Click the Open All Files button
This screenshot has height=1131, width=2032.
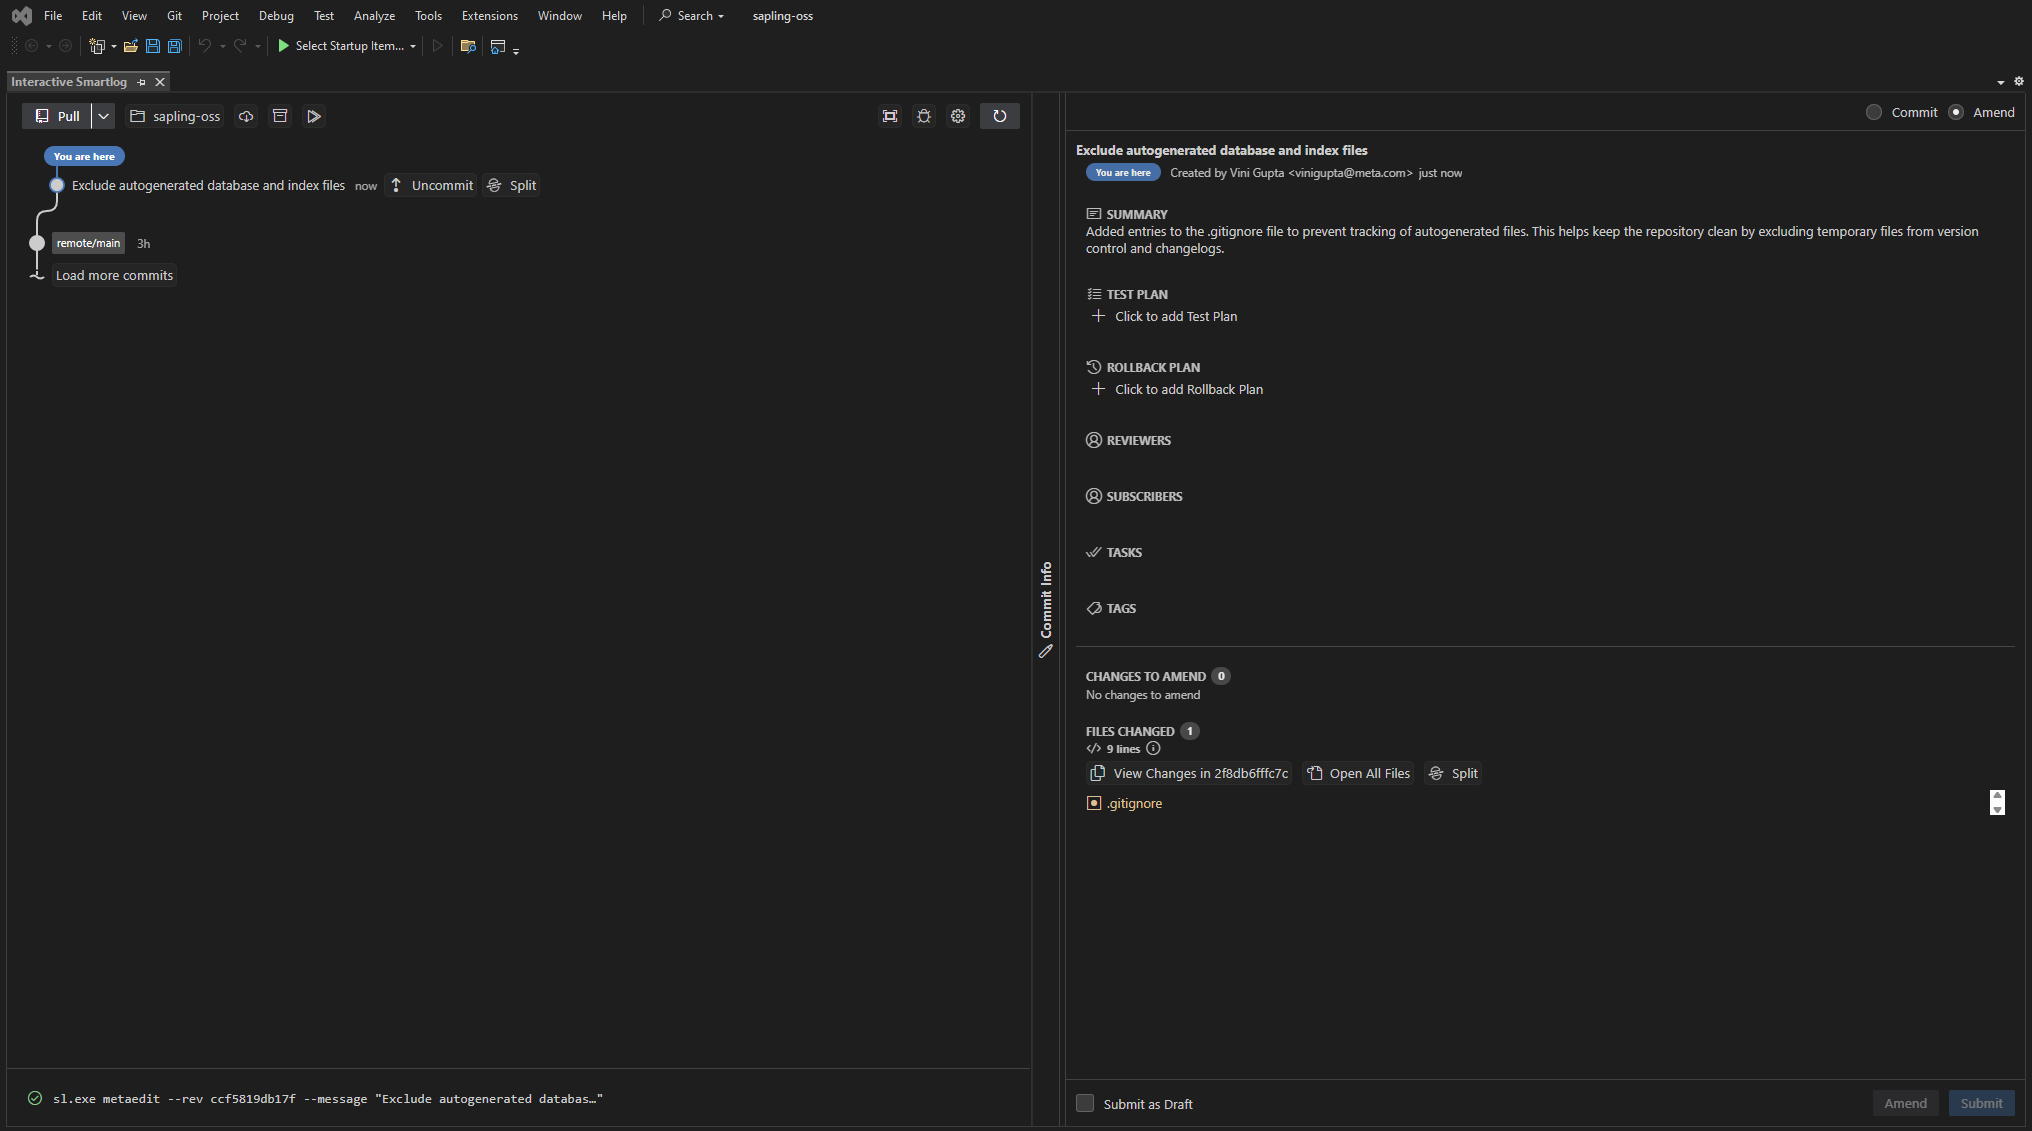click(1358, 773)
